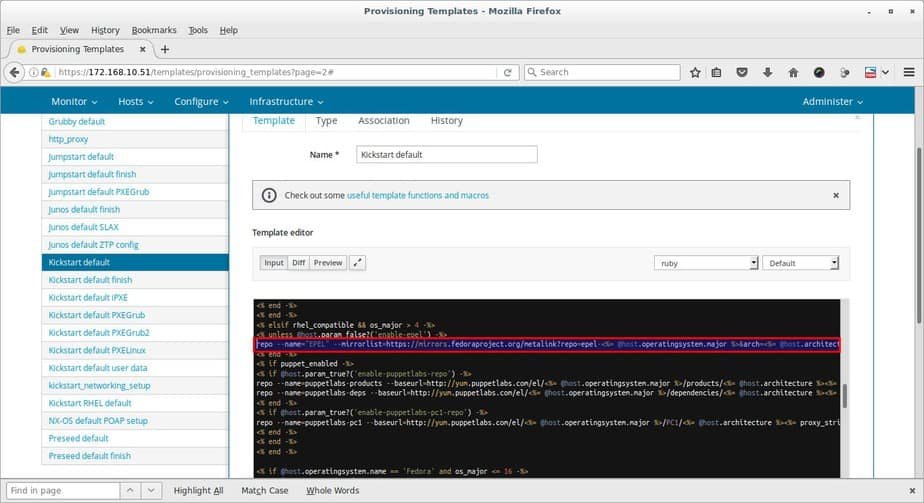The height and width of the screenshot is (503, 924).
Task: Expand the Infrastructure menu
Action: tap(286, 101)
